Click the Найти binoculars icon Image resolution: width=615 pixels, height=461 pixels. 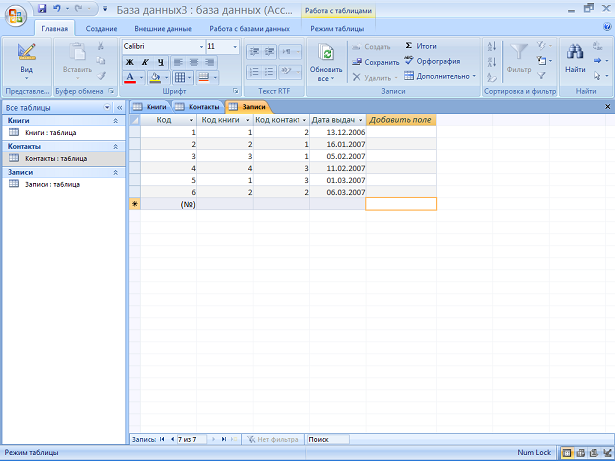(575, 52)
